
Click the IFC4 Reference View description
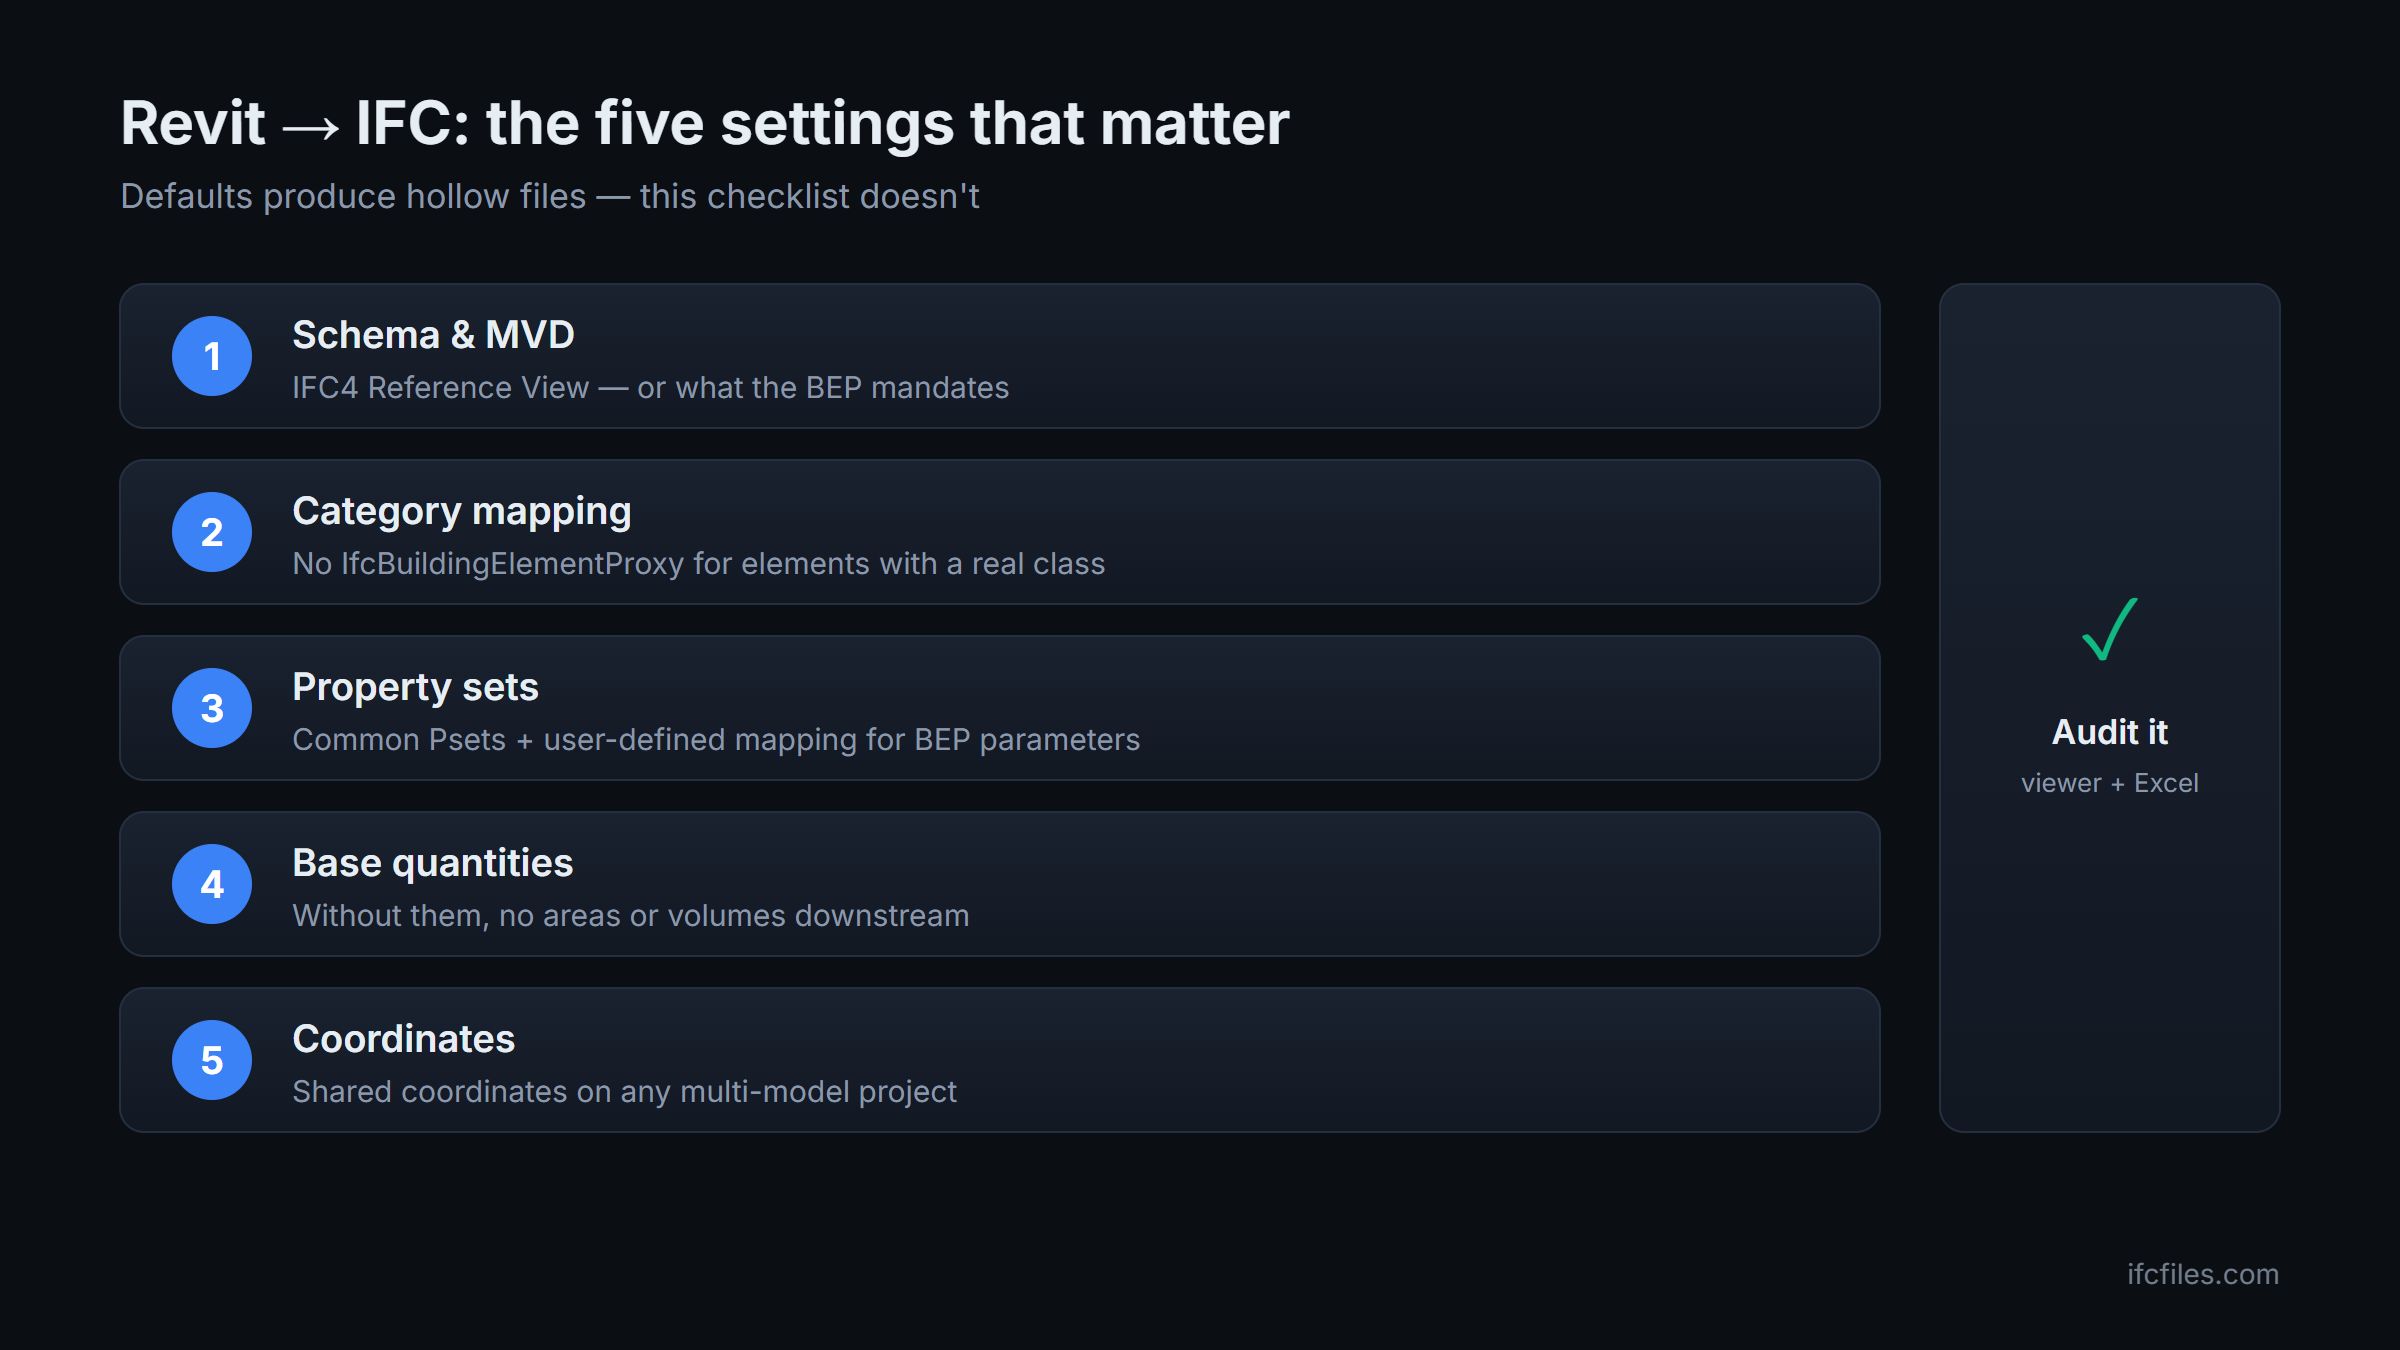pos(651,388)
